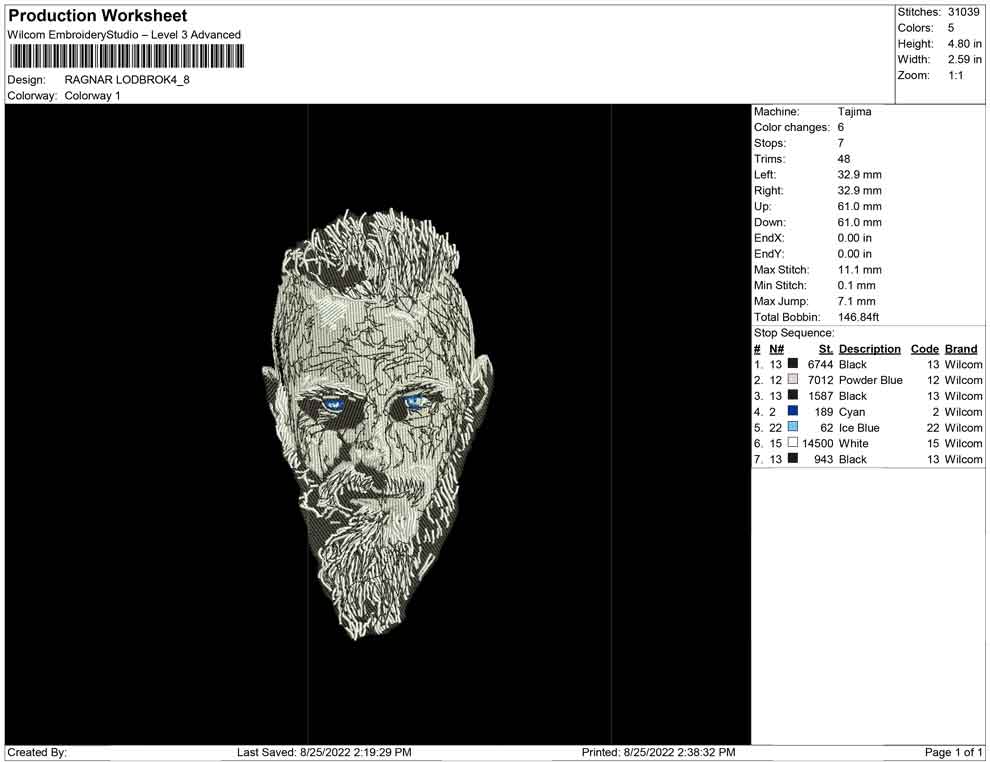
Task: Click the barcode under the header
Action: (123, 56)
